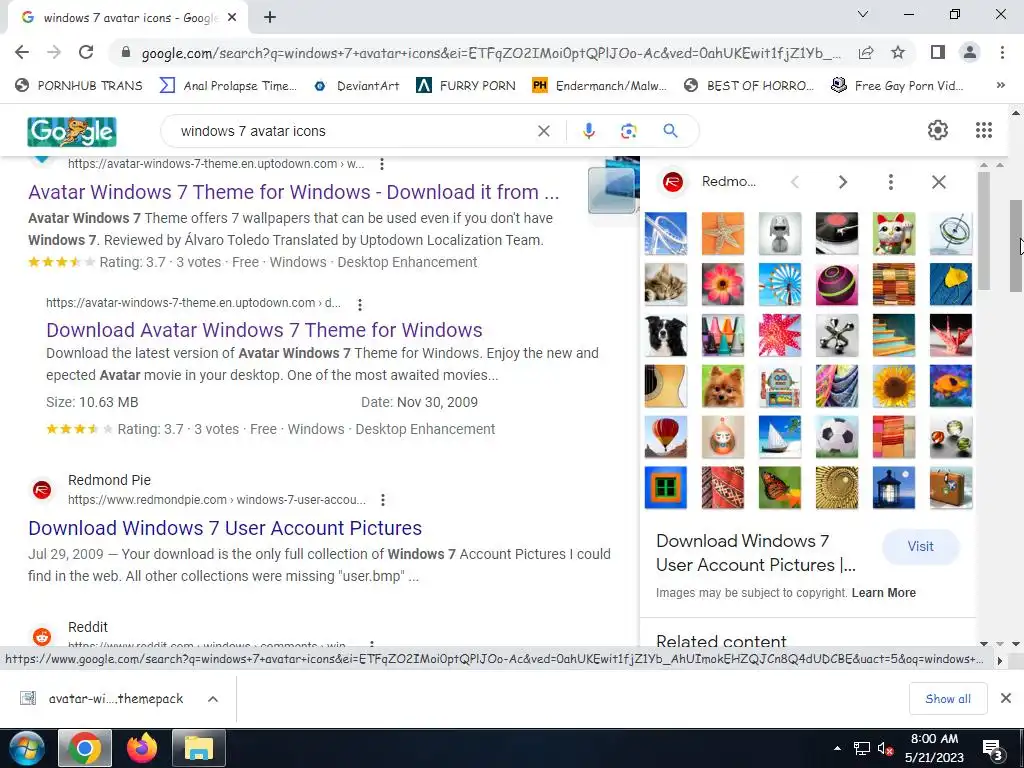Image resolution: width=1024 pixels, height=768 pixels.
Task: Open the Chrome taskbar button
Action: [85, 748]
